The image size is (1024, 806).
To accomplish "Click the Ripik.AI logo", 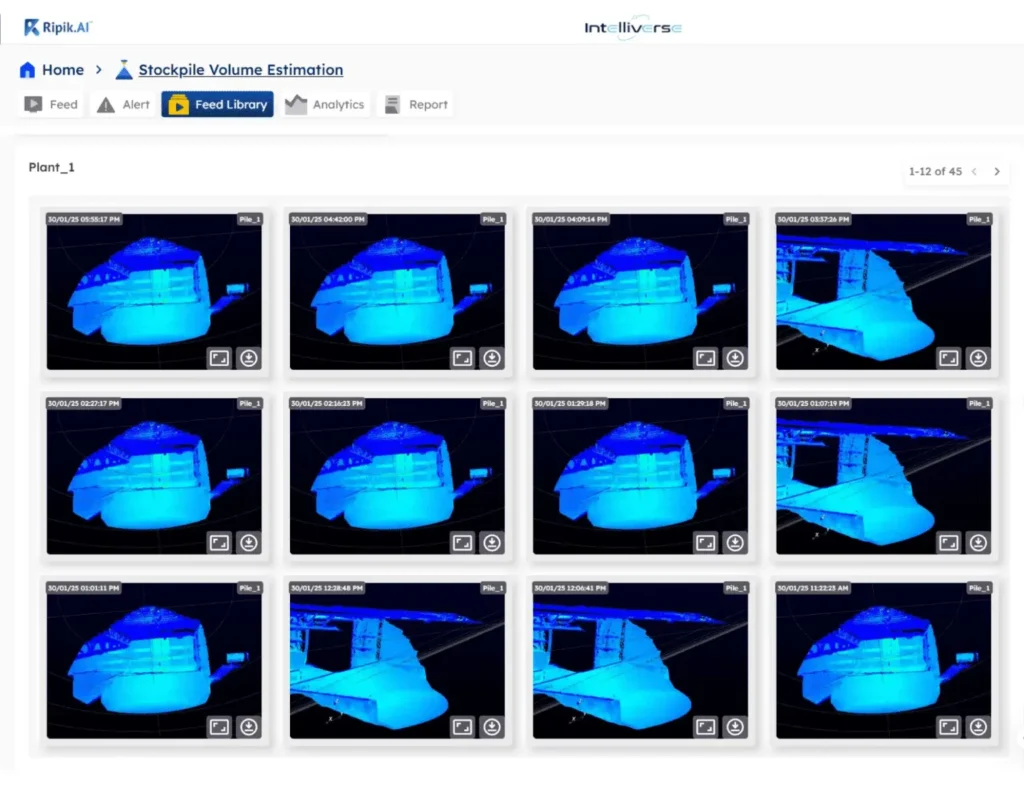I will click(x=59, y=27).
